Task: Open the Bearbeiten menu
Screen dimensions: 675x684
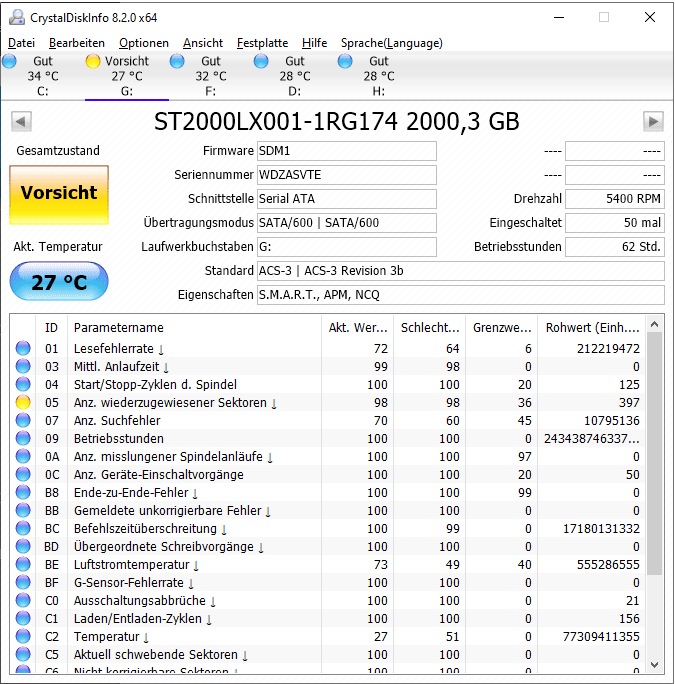Action: (x=77, y=43)
